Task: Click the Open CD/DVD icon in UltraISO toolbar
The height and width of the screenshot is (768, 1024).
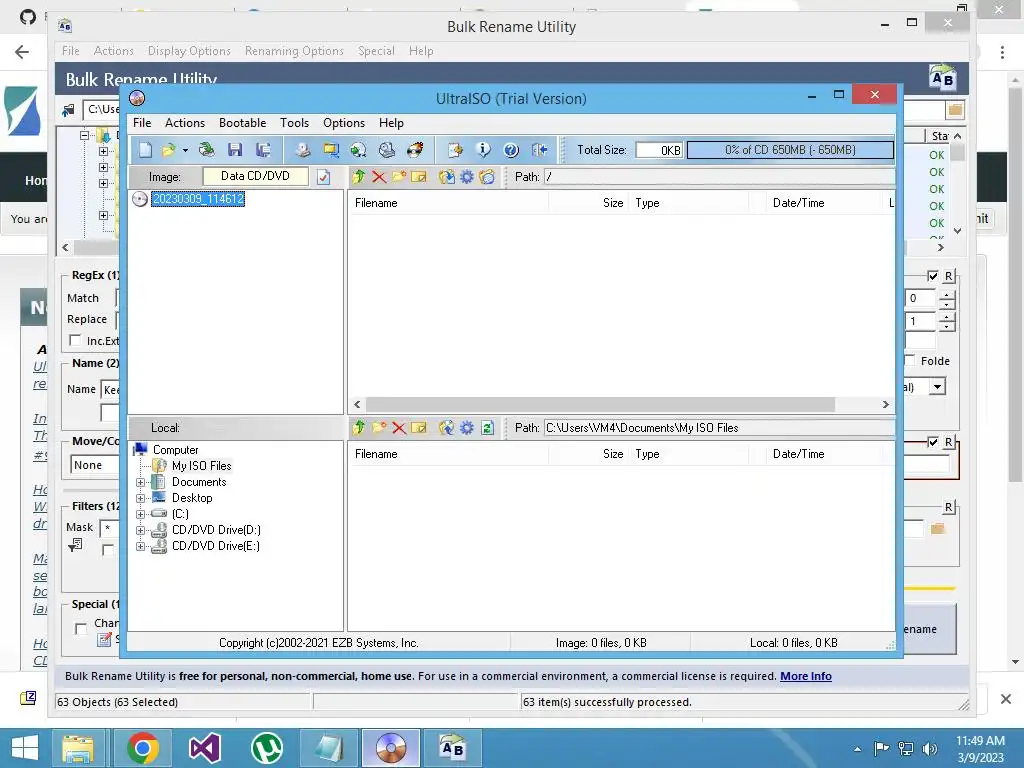Action: point(207,150)
